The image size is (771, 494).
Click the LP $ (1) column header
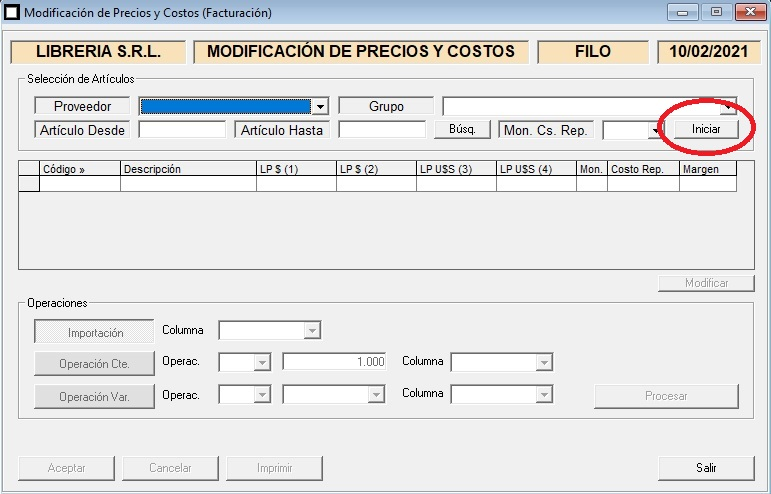[295, 169]
